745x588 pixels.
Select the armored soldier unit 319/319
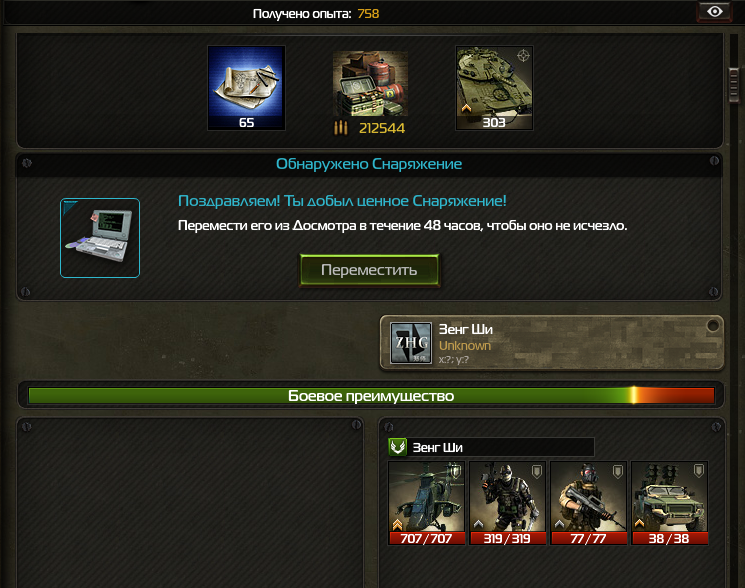click(x=507, y=503)
